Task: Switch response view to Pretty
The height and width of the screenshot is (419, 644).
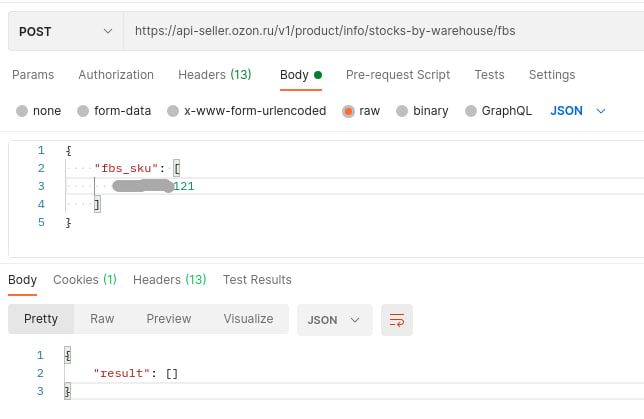Action: (41, 319)
